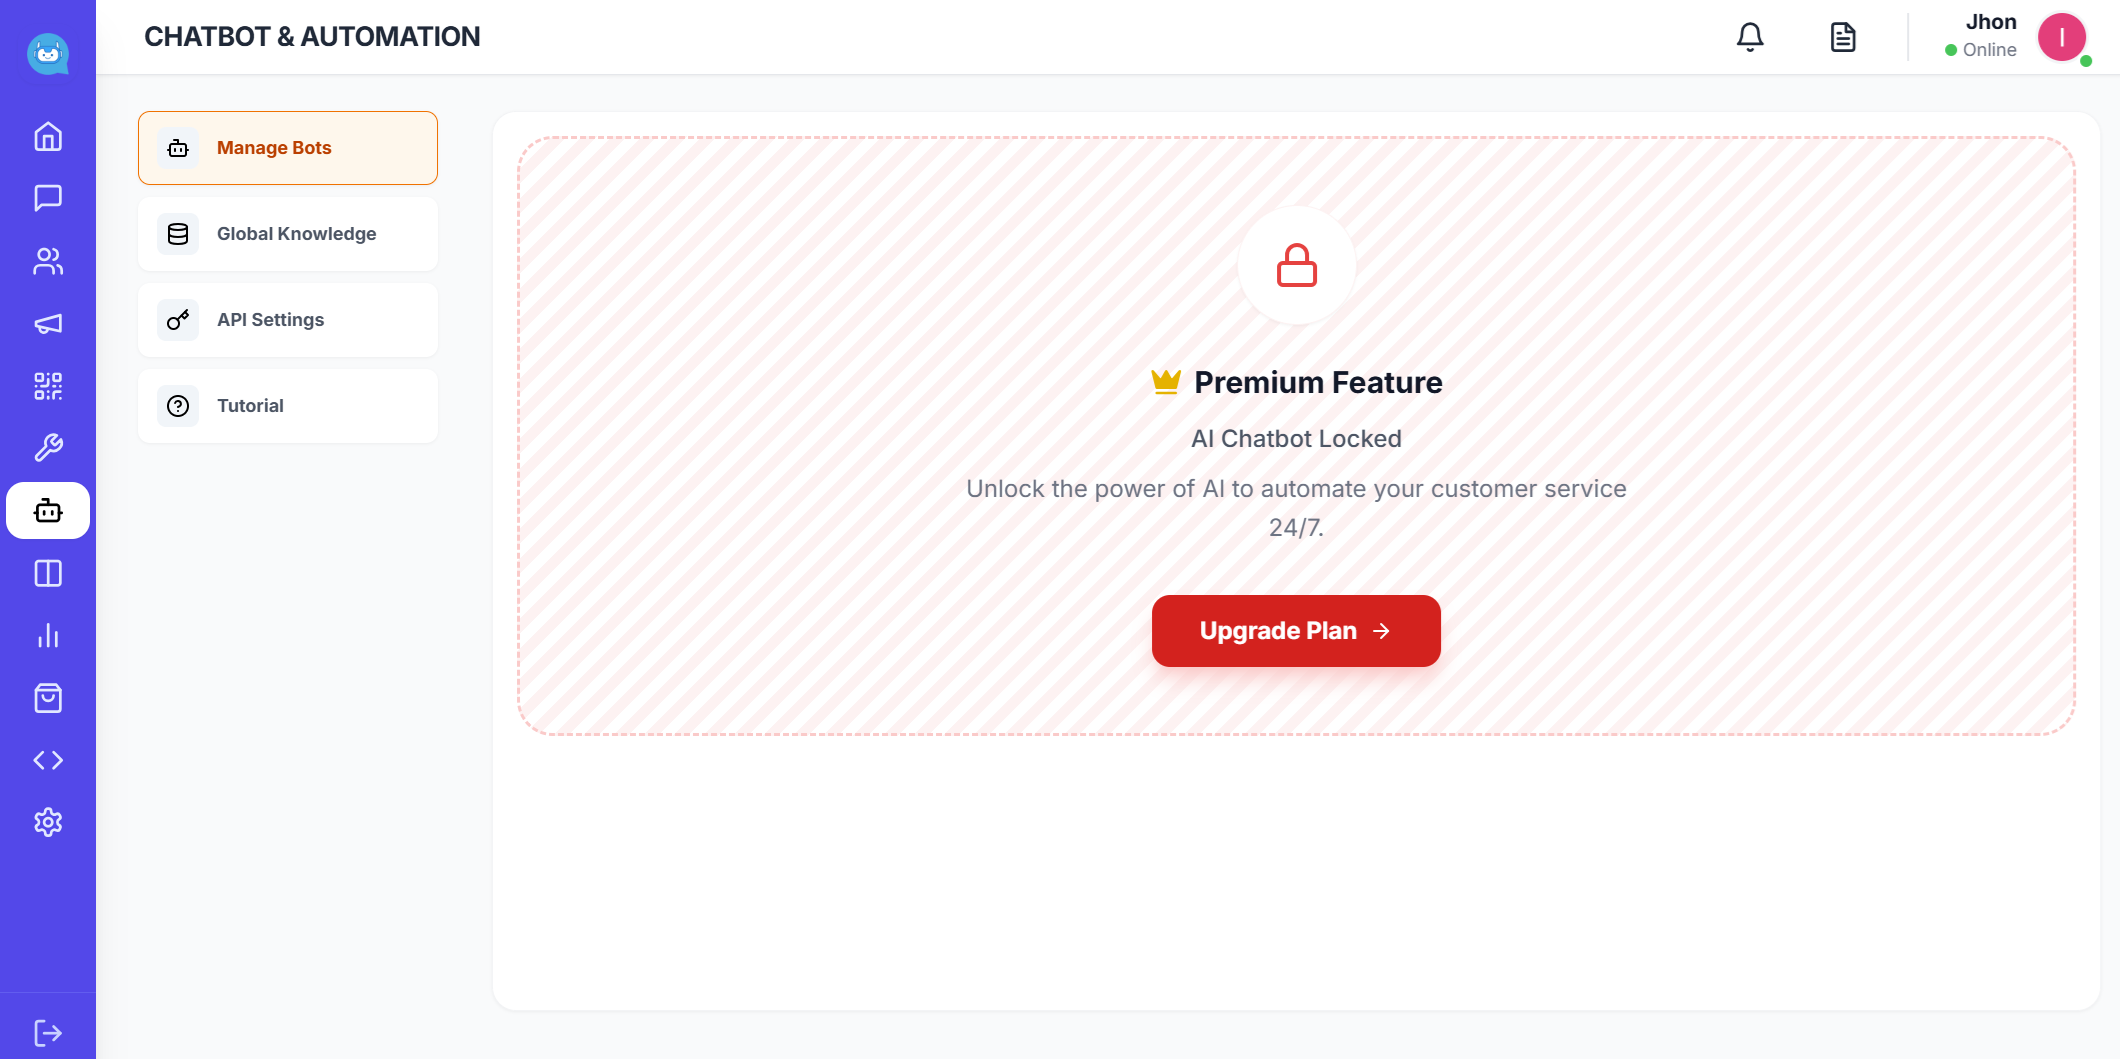Screen dimensions: 2120x1059
Task: Open the notification bell
Action: tap(1750, 36)
